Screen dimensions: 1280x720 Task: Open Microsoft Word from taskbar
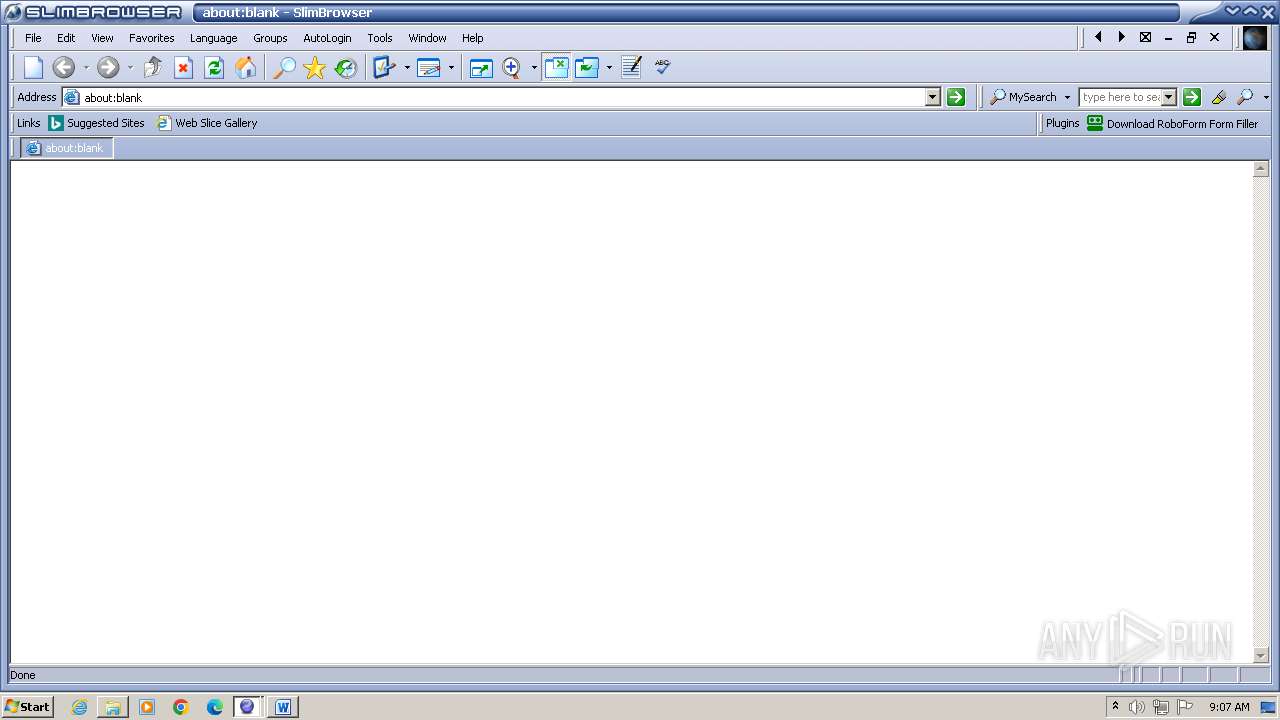coord(283,707)
